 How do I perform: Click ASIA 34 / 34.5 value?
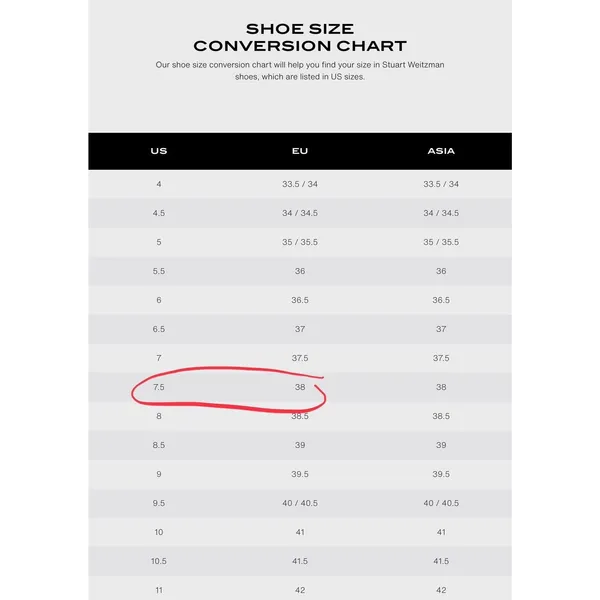pyautogui.click(x=441, y=213)
